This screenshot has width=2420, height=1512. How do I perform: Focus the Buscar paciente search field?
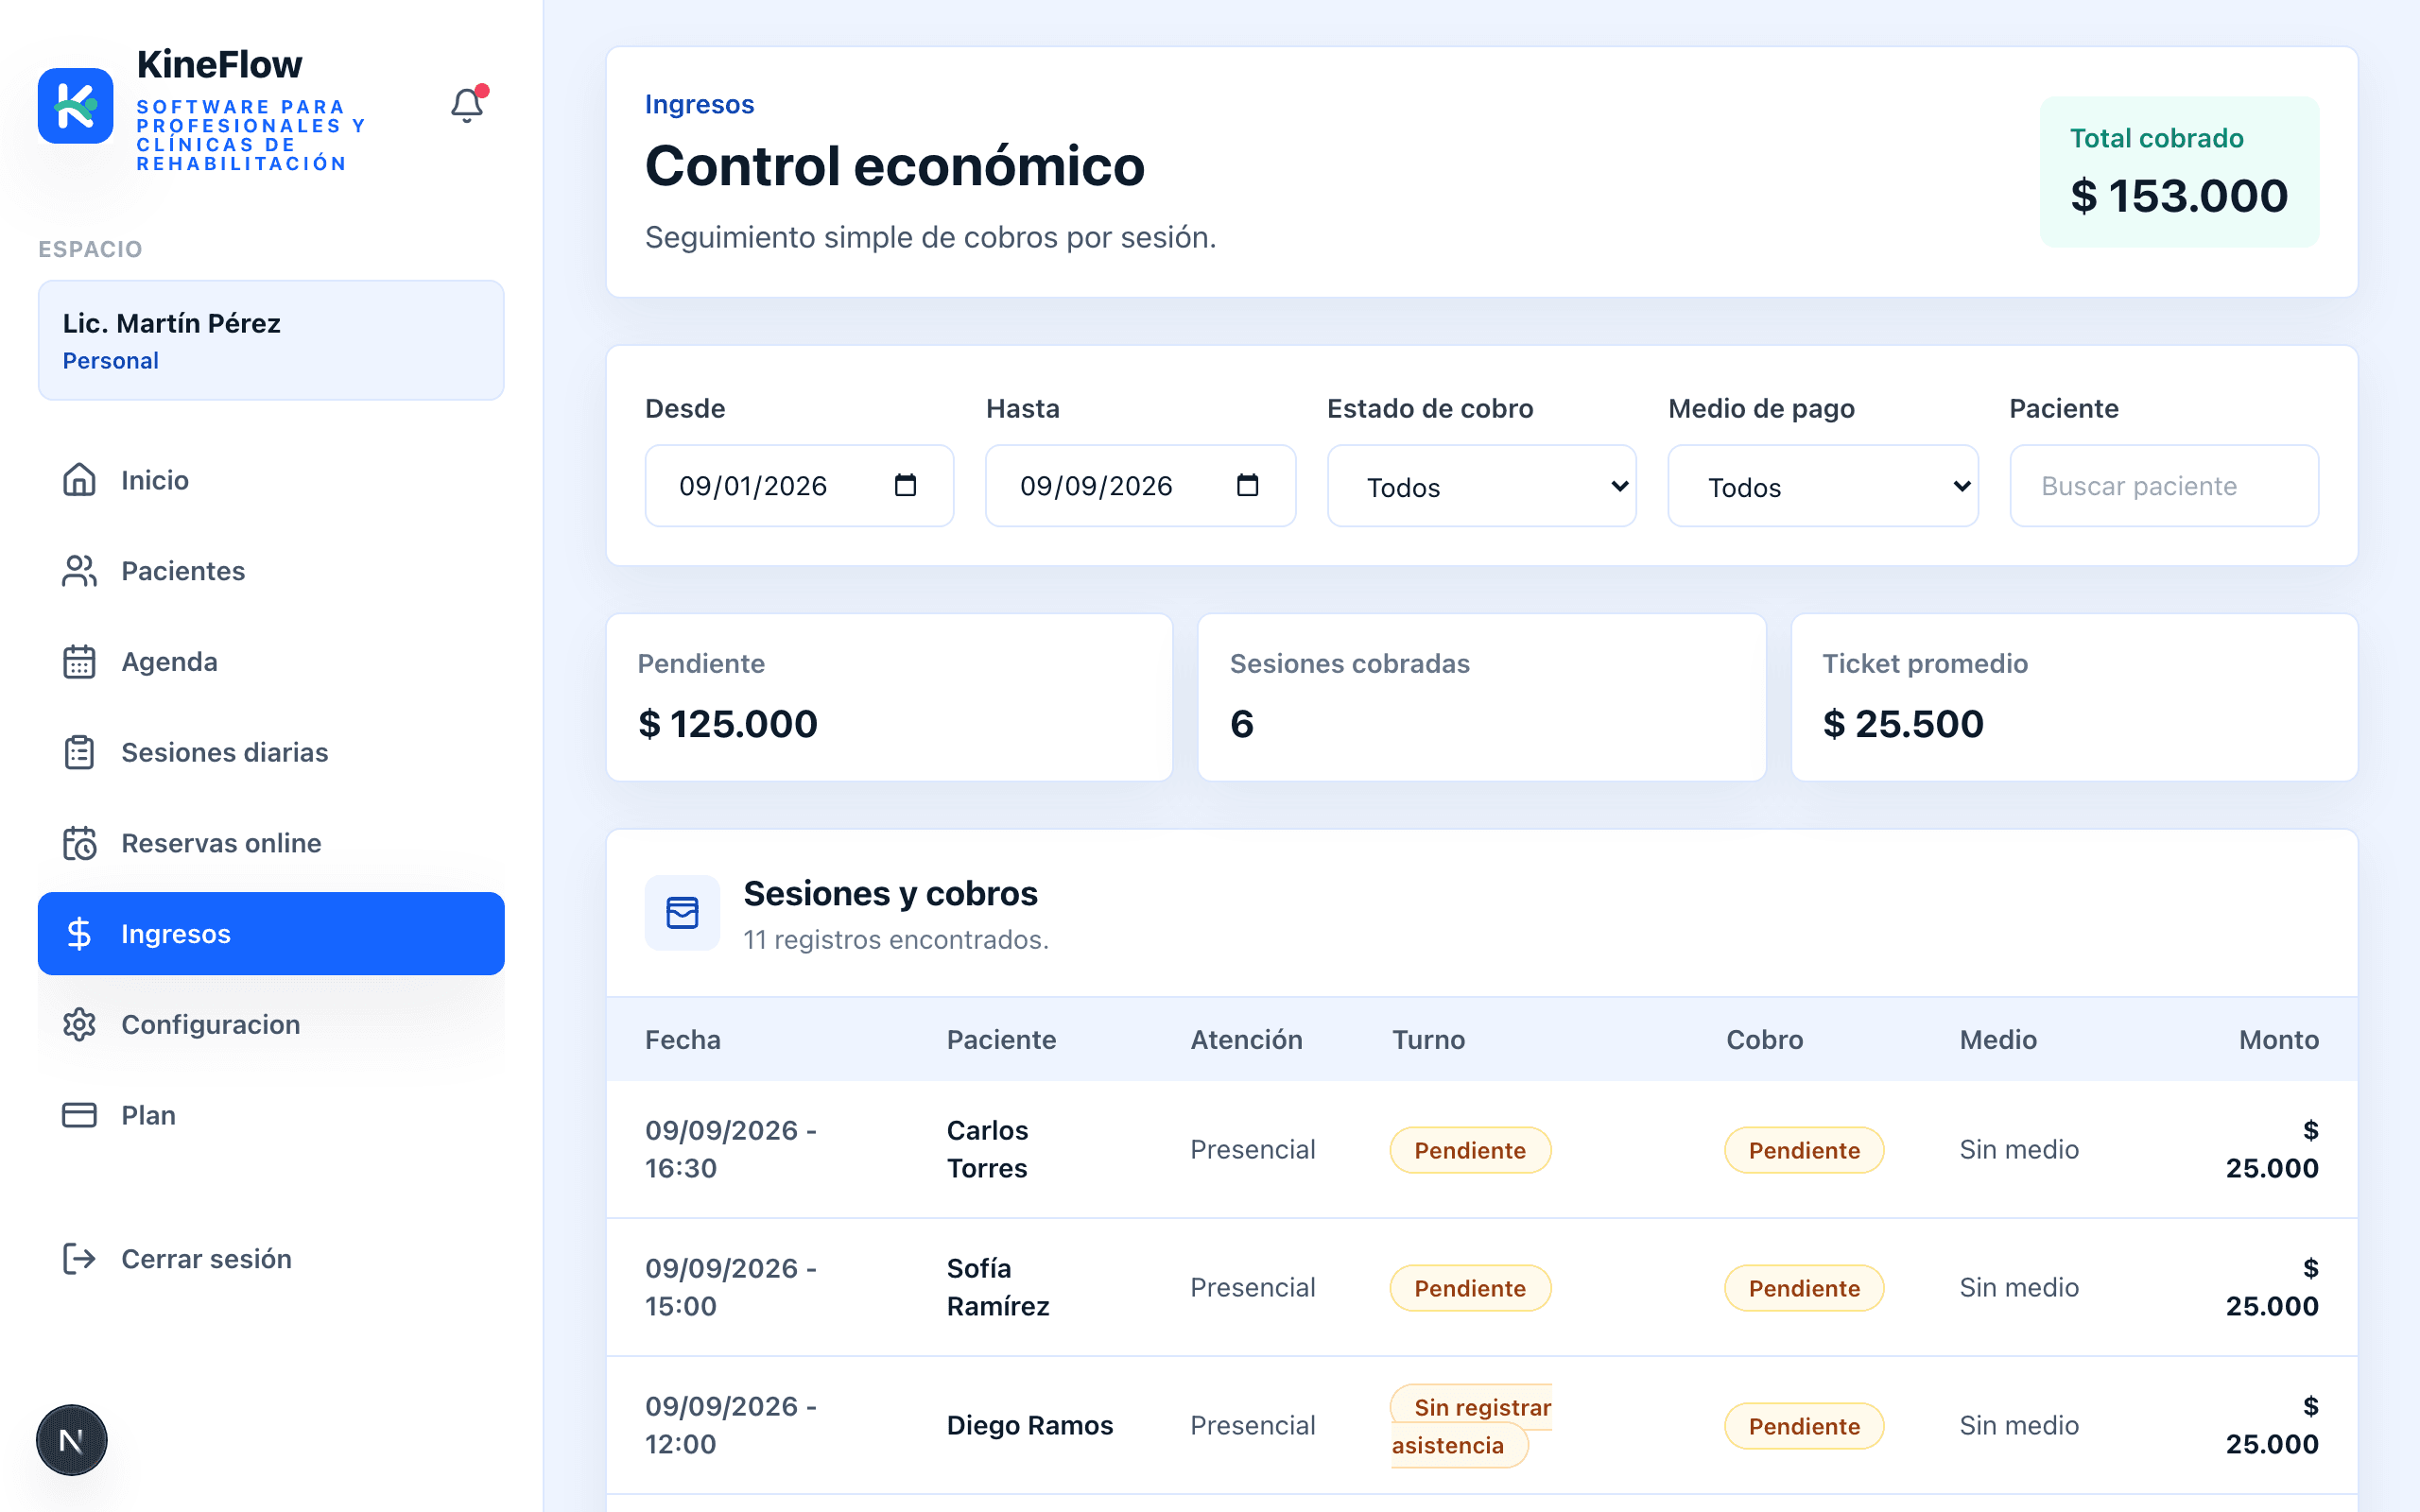2164,486
